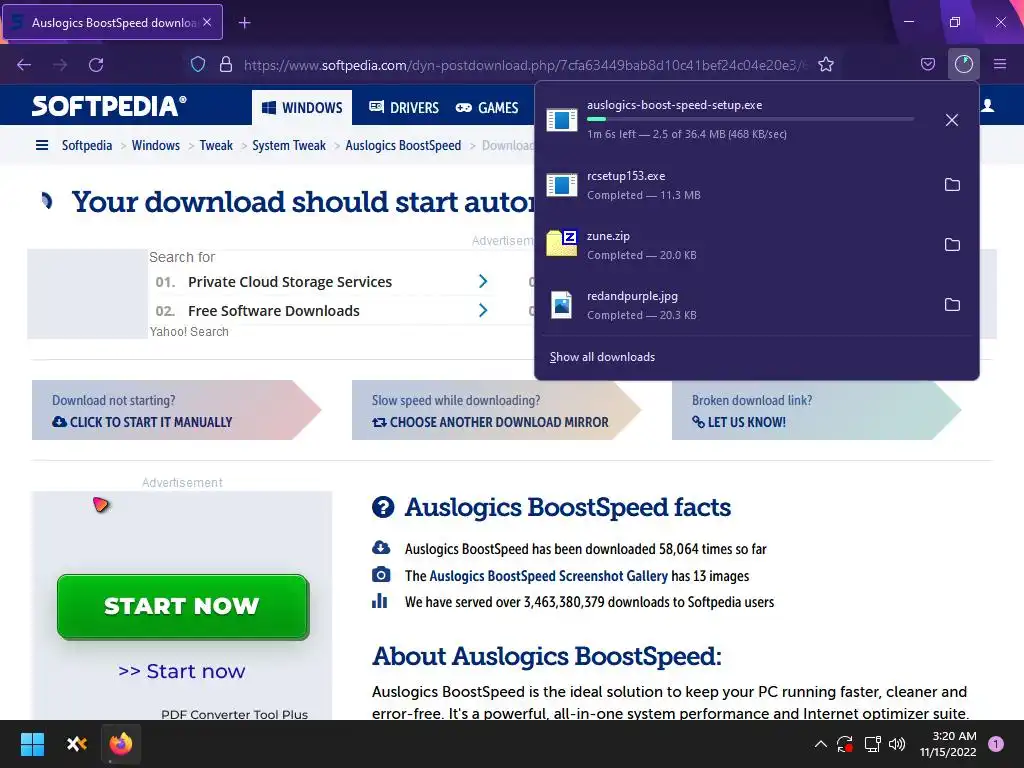Select the Auslogics BoostSpeed download tab

coord(113,22)
